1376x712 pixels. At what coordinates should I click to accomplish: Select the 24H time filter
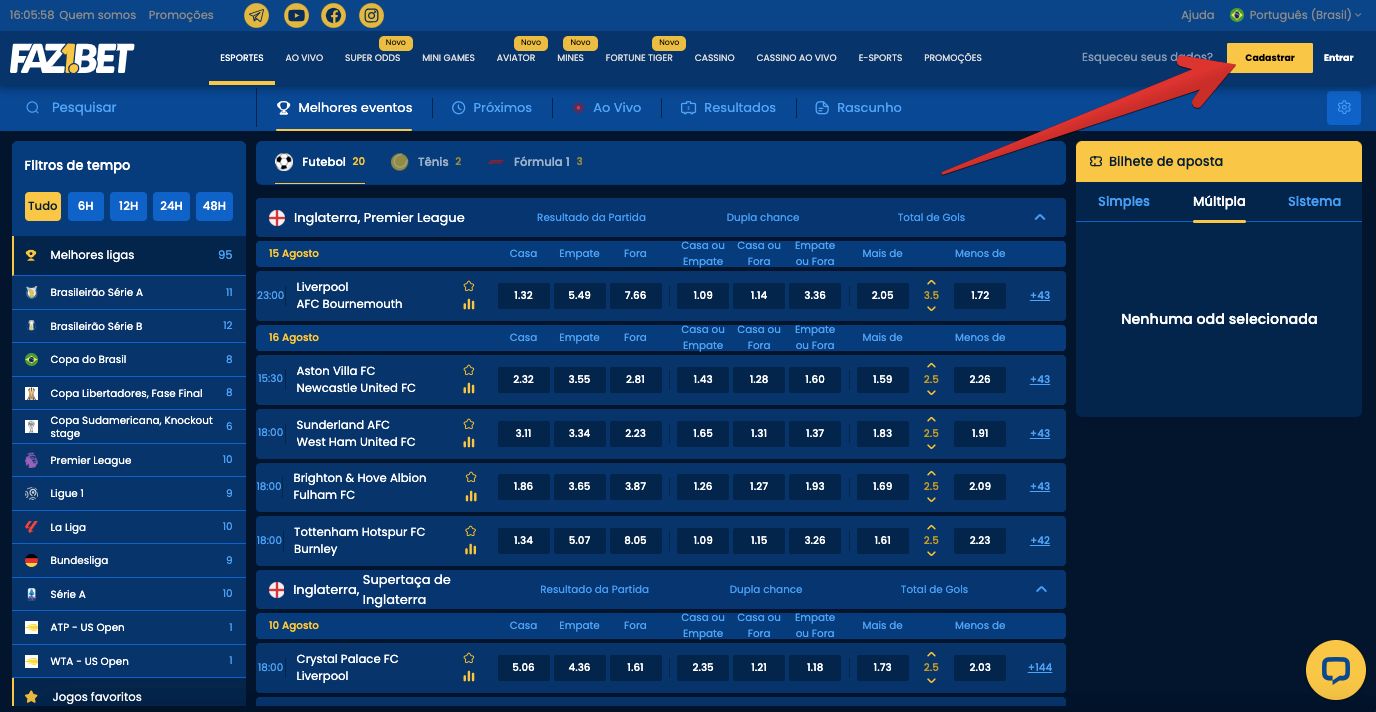[x=171, y=206]
